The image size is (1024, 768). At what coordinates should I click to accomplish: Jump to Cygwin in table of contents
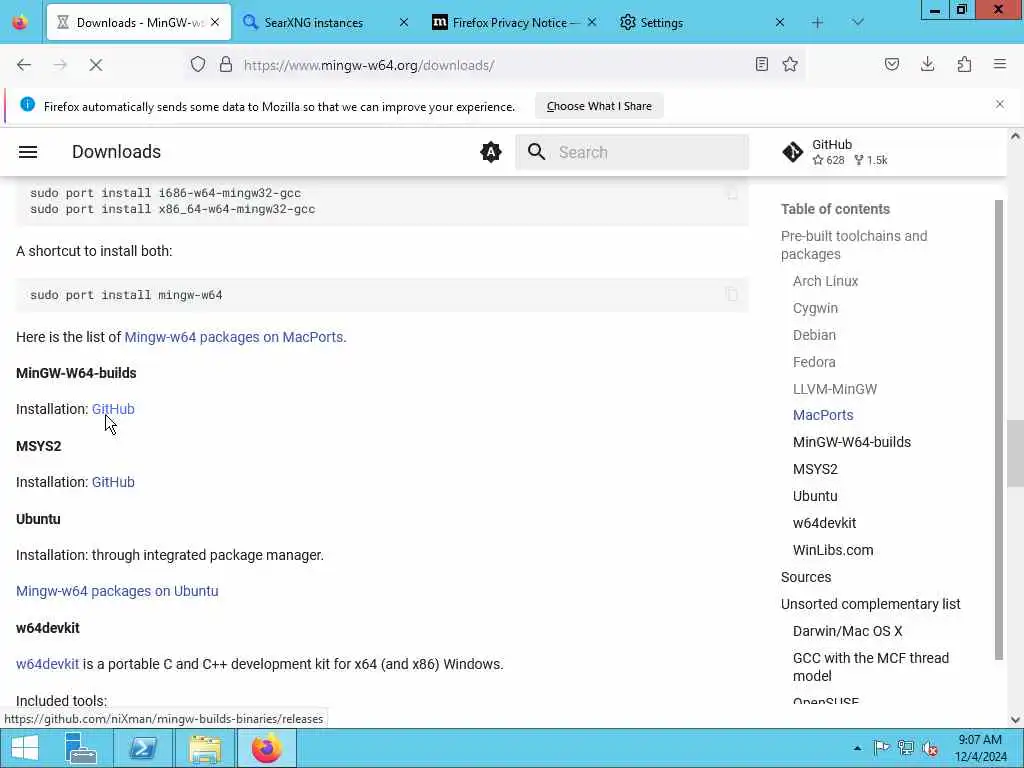click(815, 308)
